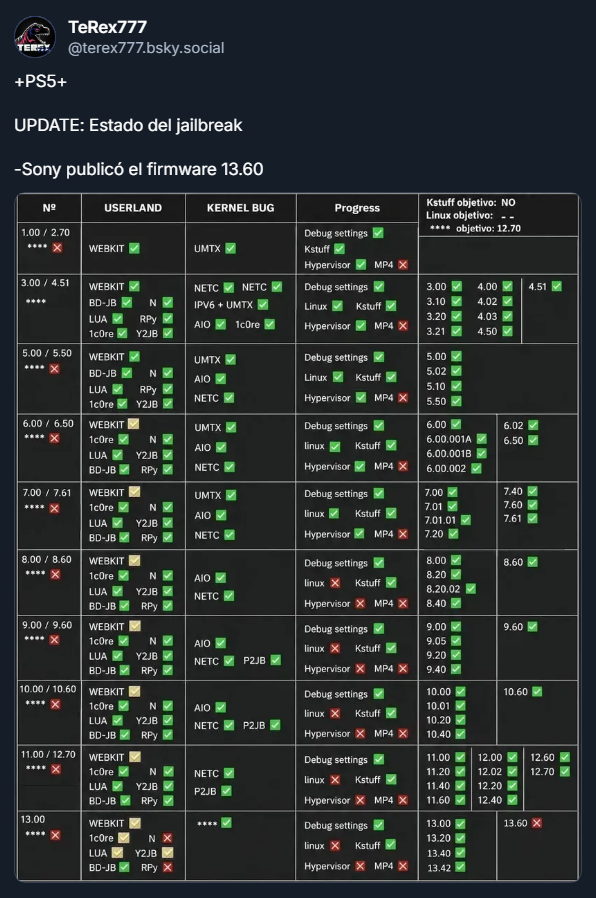Open the jailbreak status table image
The height and width of the screenshot is (898, 596).
pyautogui.click(x=298, y=537)
